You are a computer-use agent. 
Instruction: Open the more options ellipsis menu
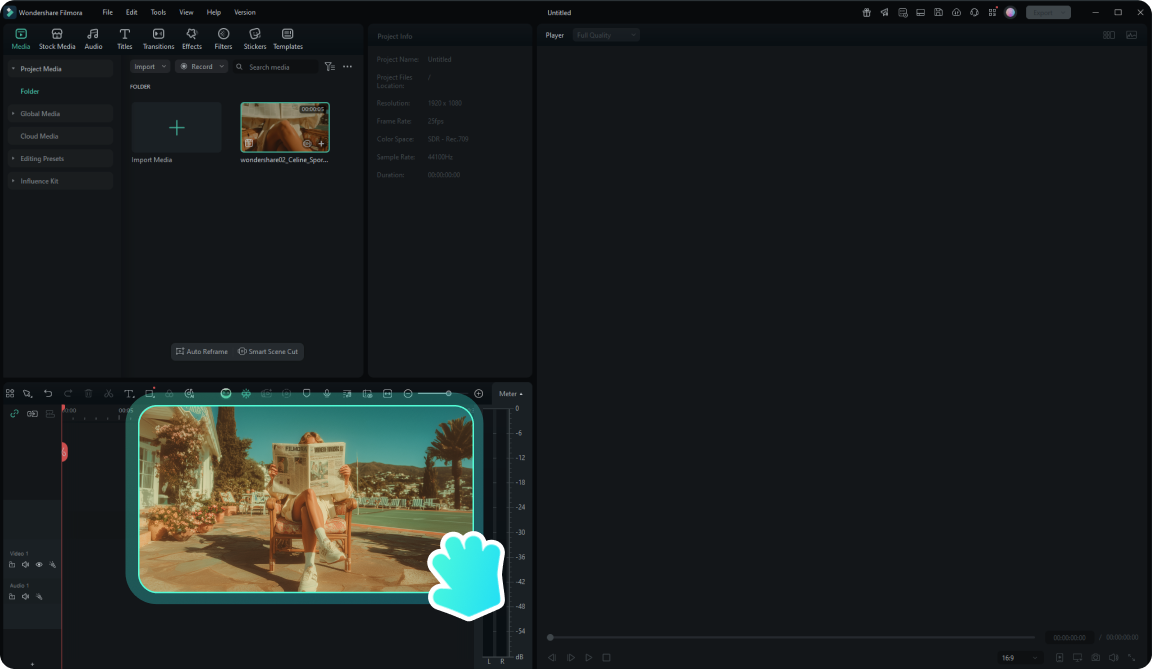tap(348, 67)
